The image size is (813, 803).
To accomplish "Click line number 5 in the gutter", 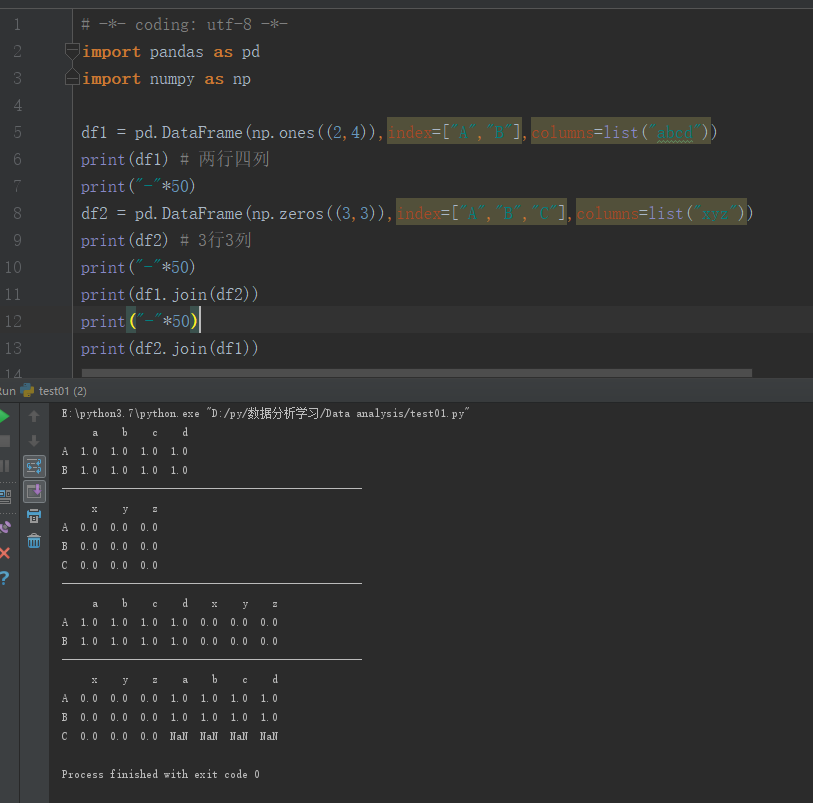I will coord(17,132).
